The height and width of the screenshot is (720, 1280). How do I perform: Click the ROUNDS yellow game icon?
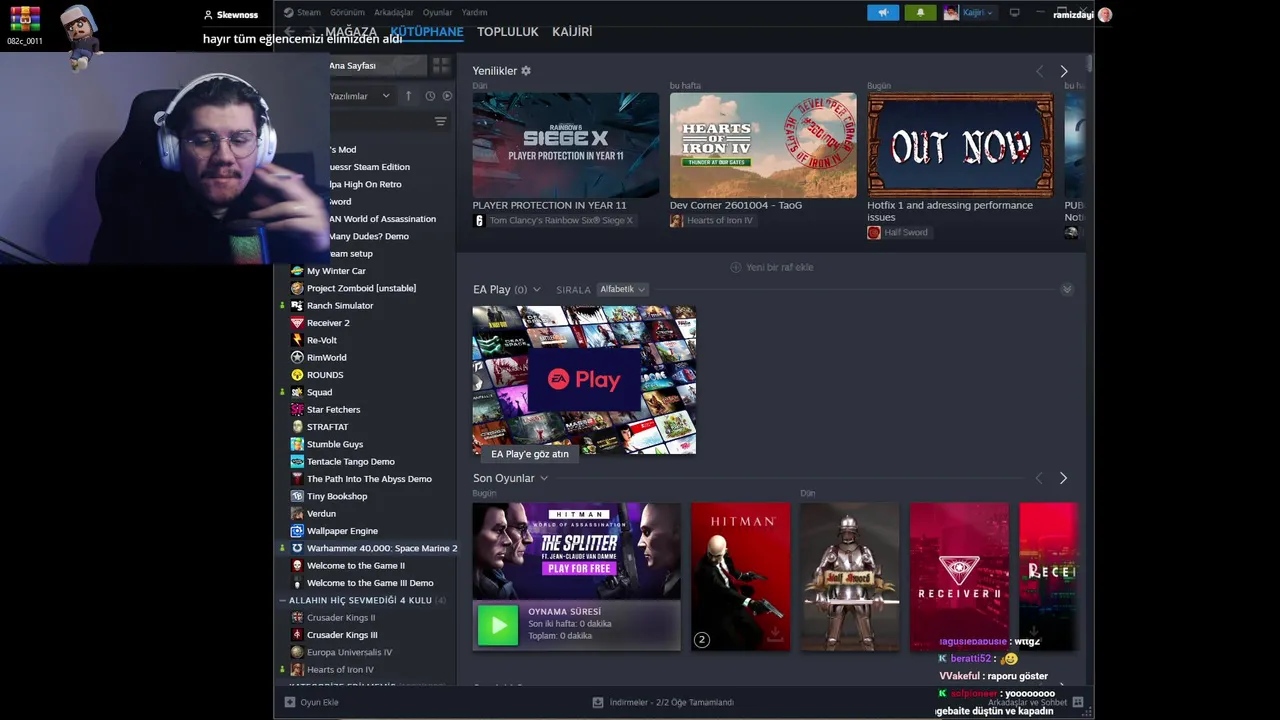297,375
